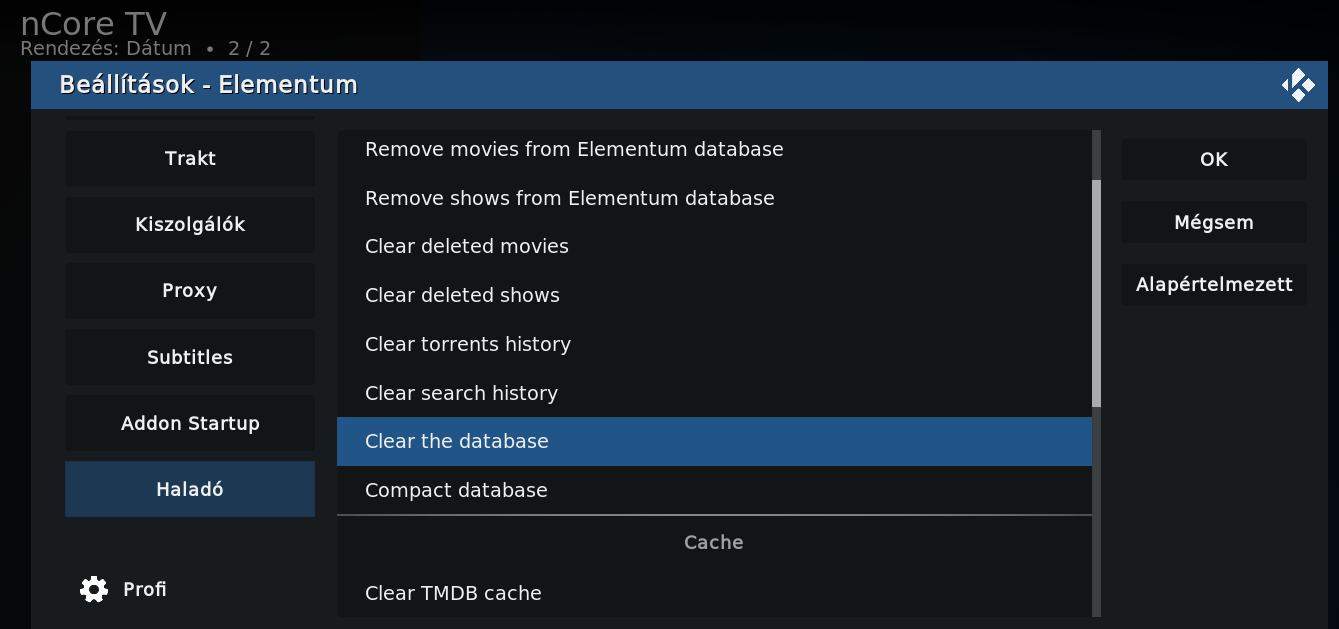Choose Remove shows from Elementum database
1339x629 pixels.
(x=714, y=198)
